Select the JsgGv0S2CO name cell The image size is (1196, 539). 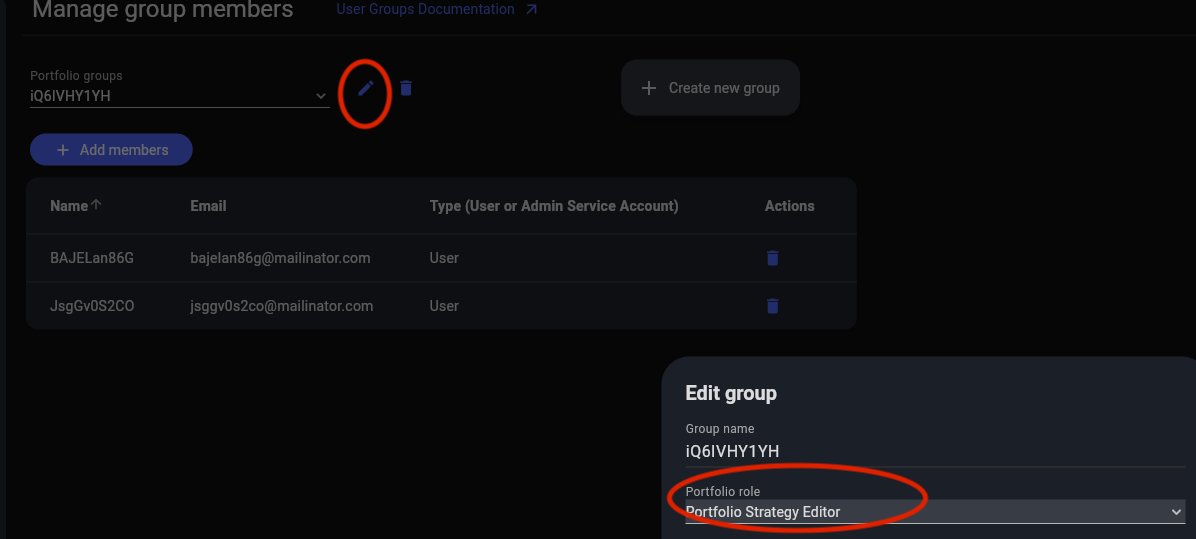tap(92, 306)
